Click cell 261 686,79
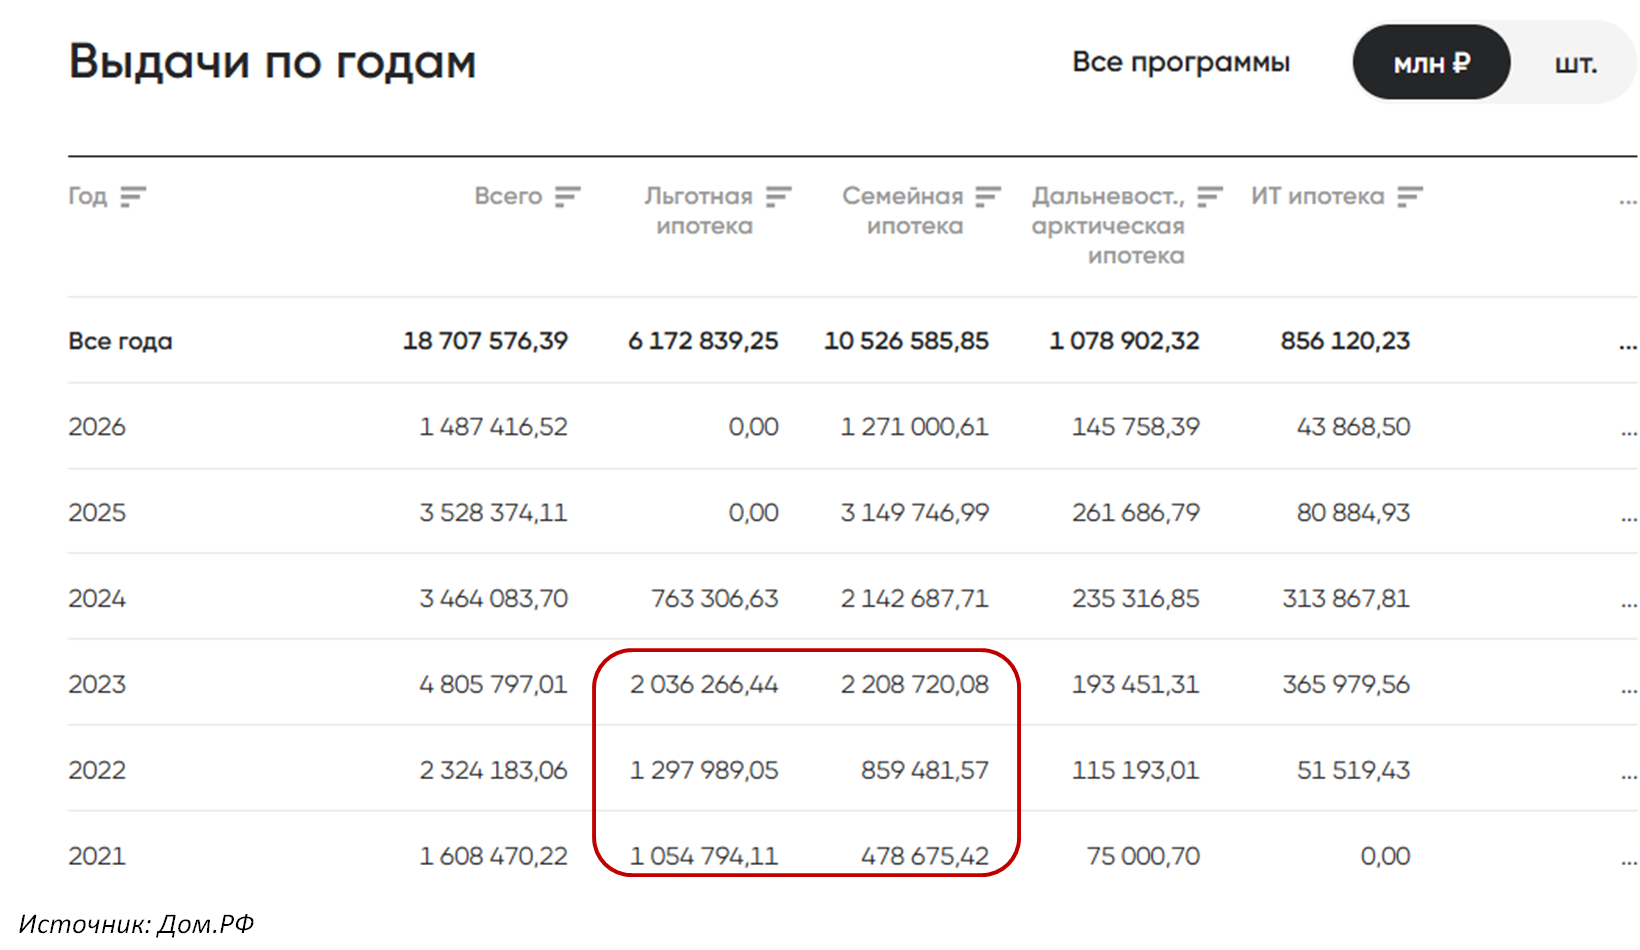Viewport: 1640px width, 950px height. (1136, 513)
